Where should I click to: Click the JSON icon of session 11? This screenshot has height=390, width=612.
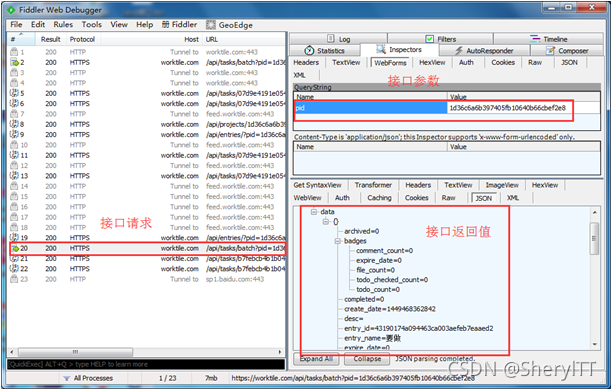point(14,155)
